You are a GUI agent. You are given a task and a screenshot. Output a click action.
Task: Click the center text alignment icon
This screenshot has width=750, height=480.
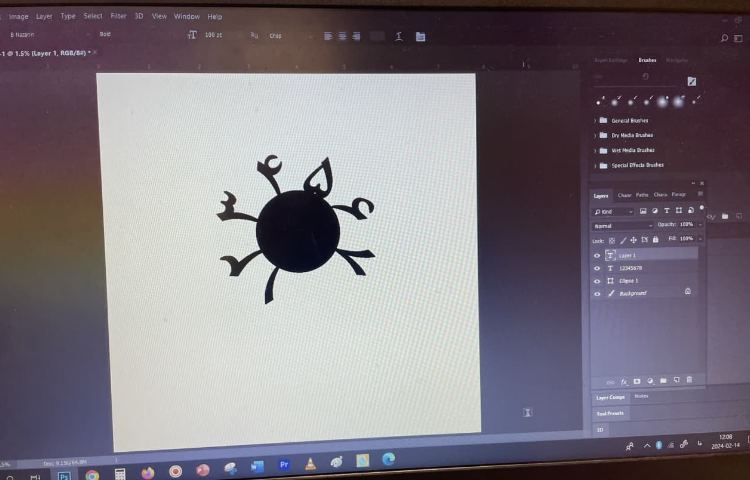pos(342,37)
